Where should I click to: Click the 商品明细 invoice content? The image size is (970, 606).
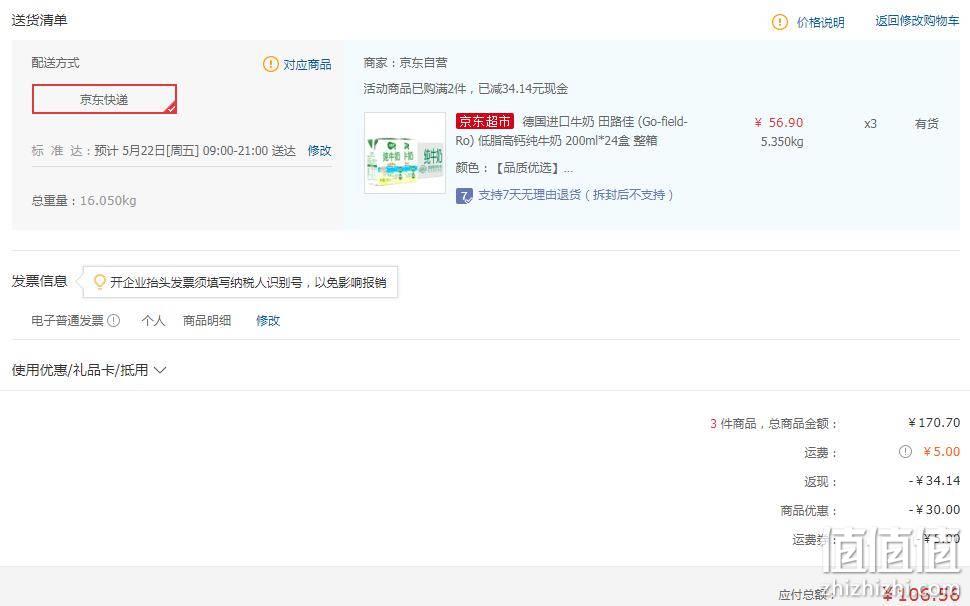(207, 320)
